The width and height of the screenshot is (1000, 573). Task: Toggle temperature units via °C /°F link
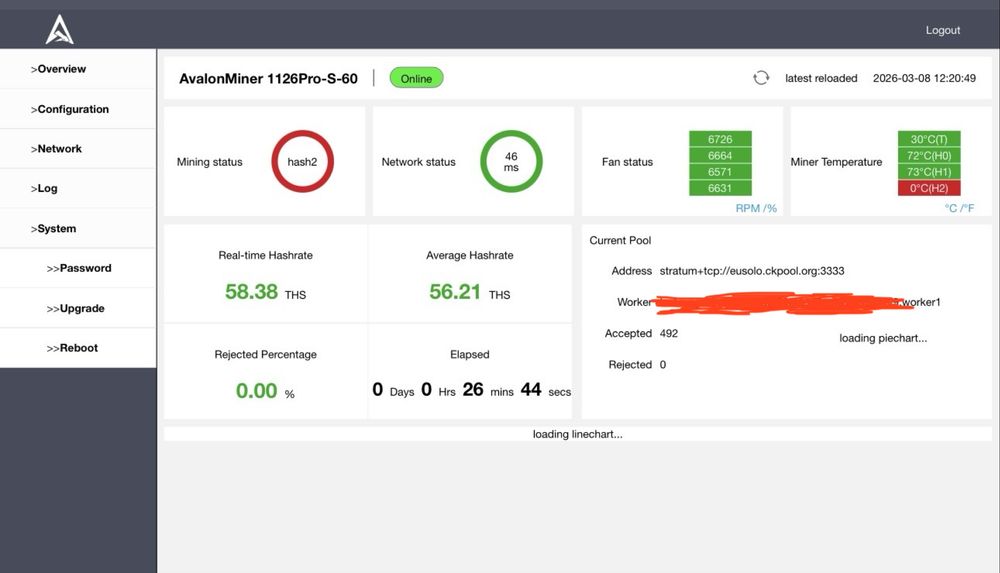(959, 208)
